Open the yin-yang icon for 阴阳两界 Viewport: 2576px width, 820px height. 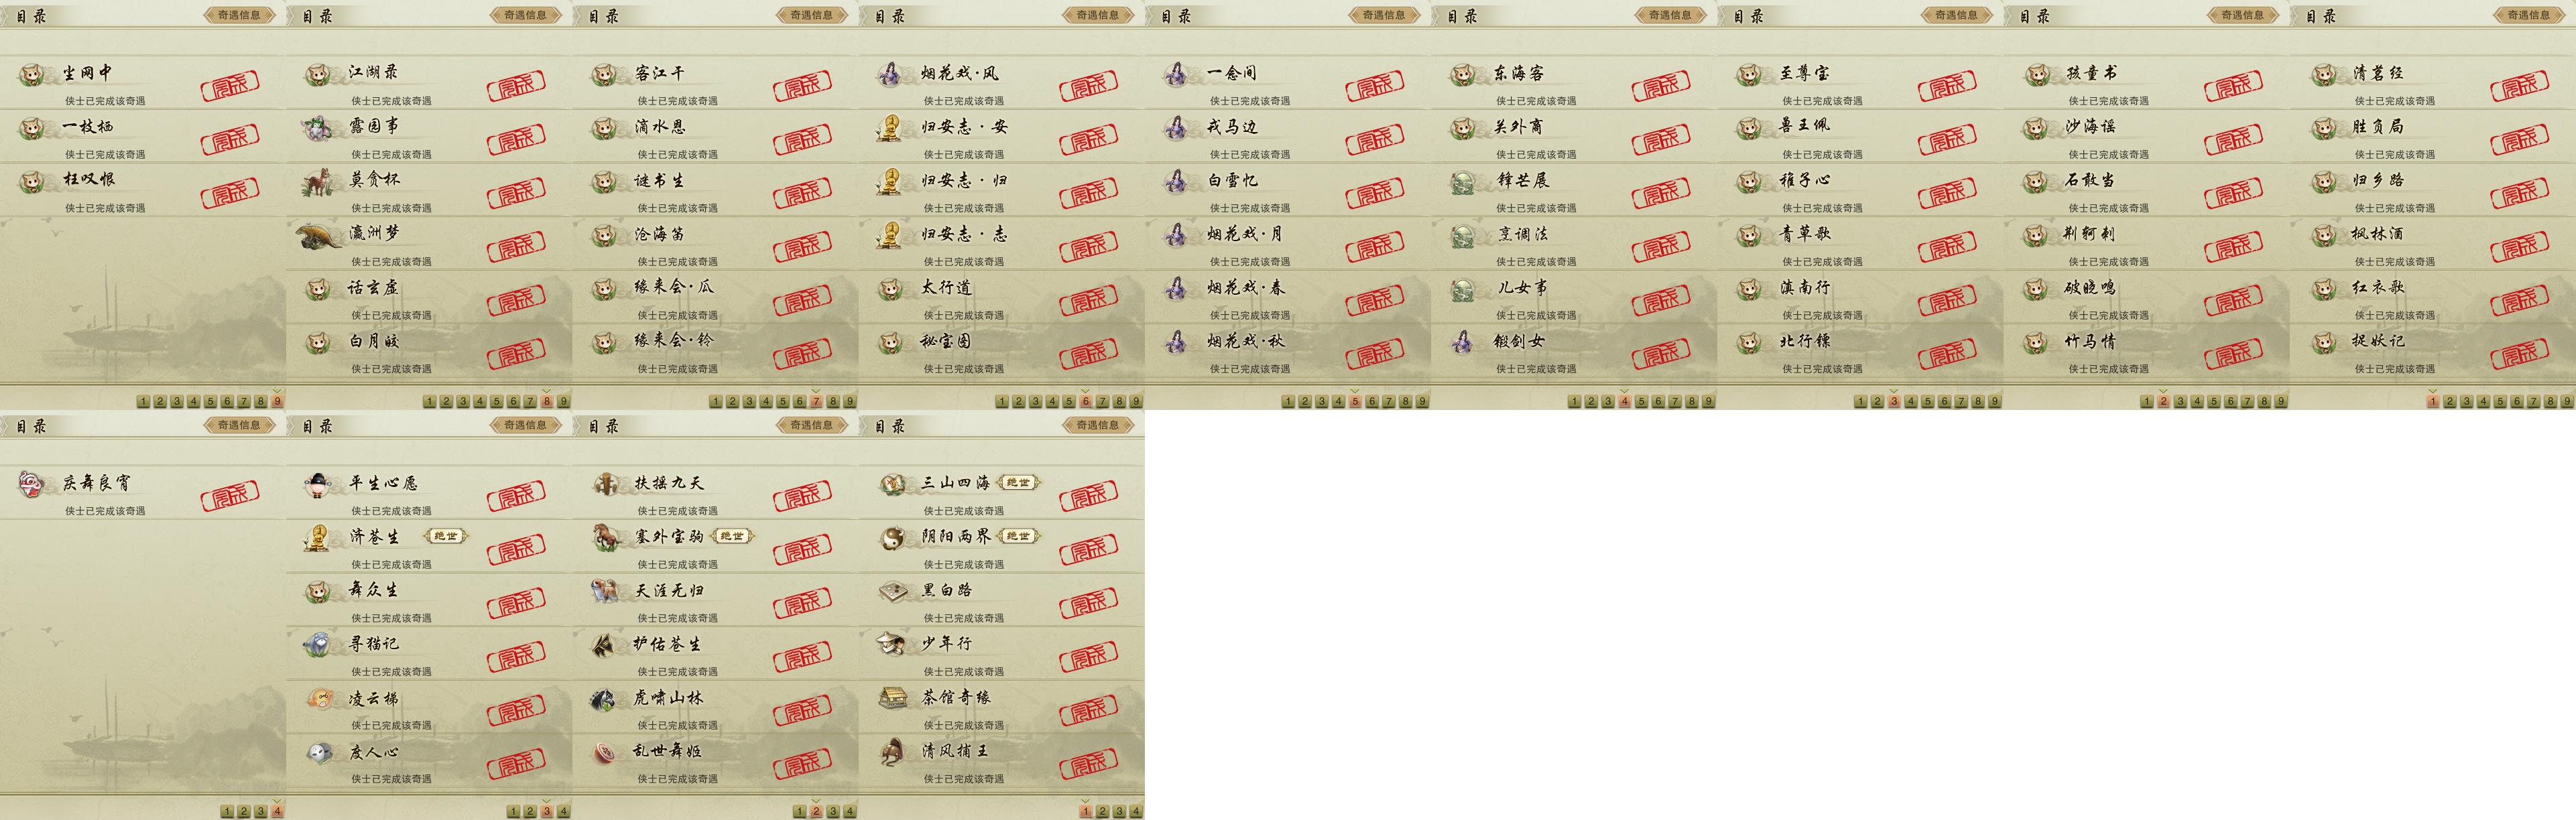pos(891,538)
